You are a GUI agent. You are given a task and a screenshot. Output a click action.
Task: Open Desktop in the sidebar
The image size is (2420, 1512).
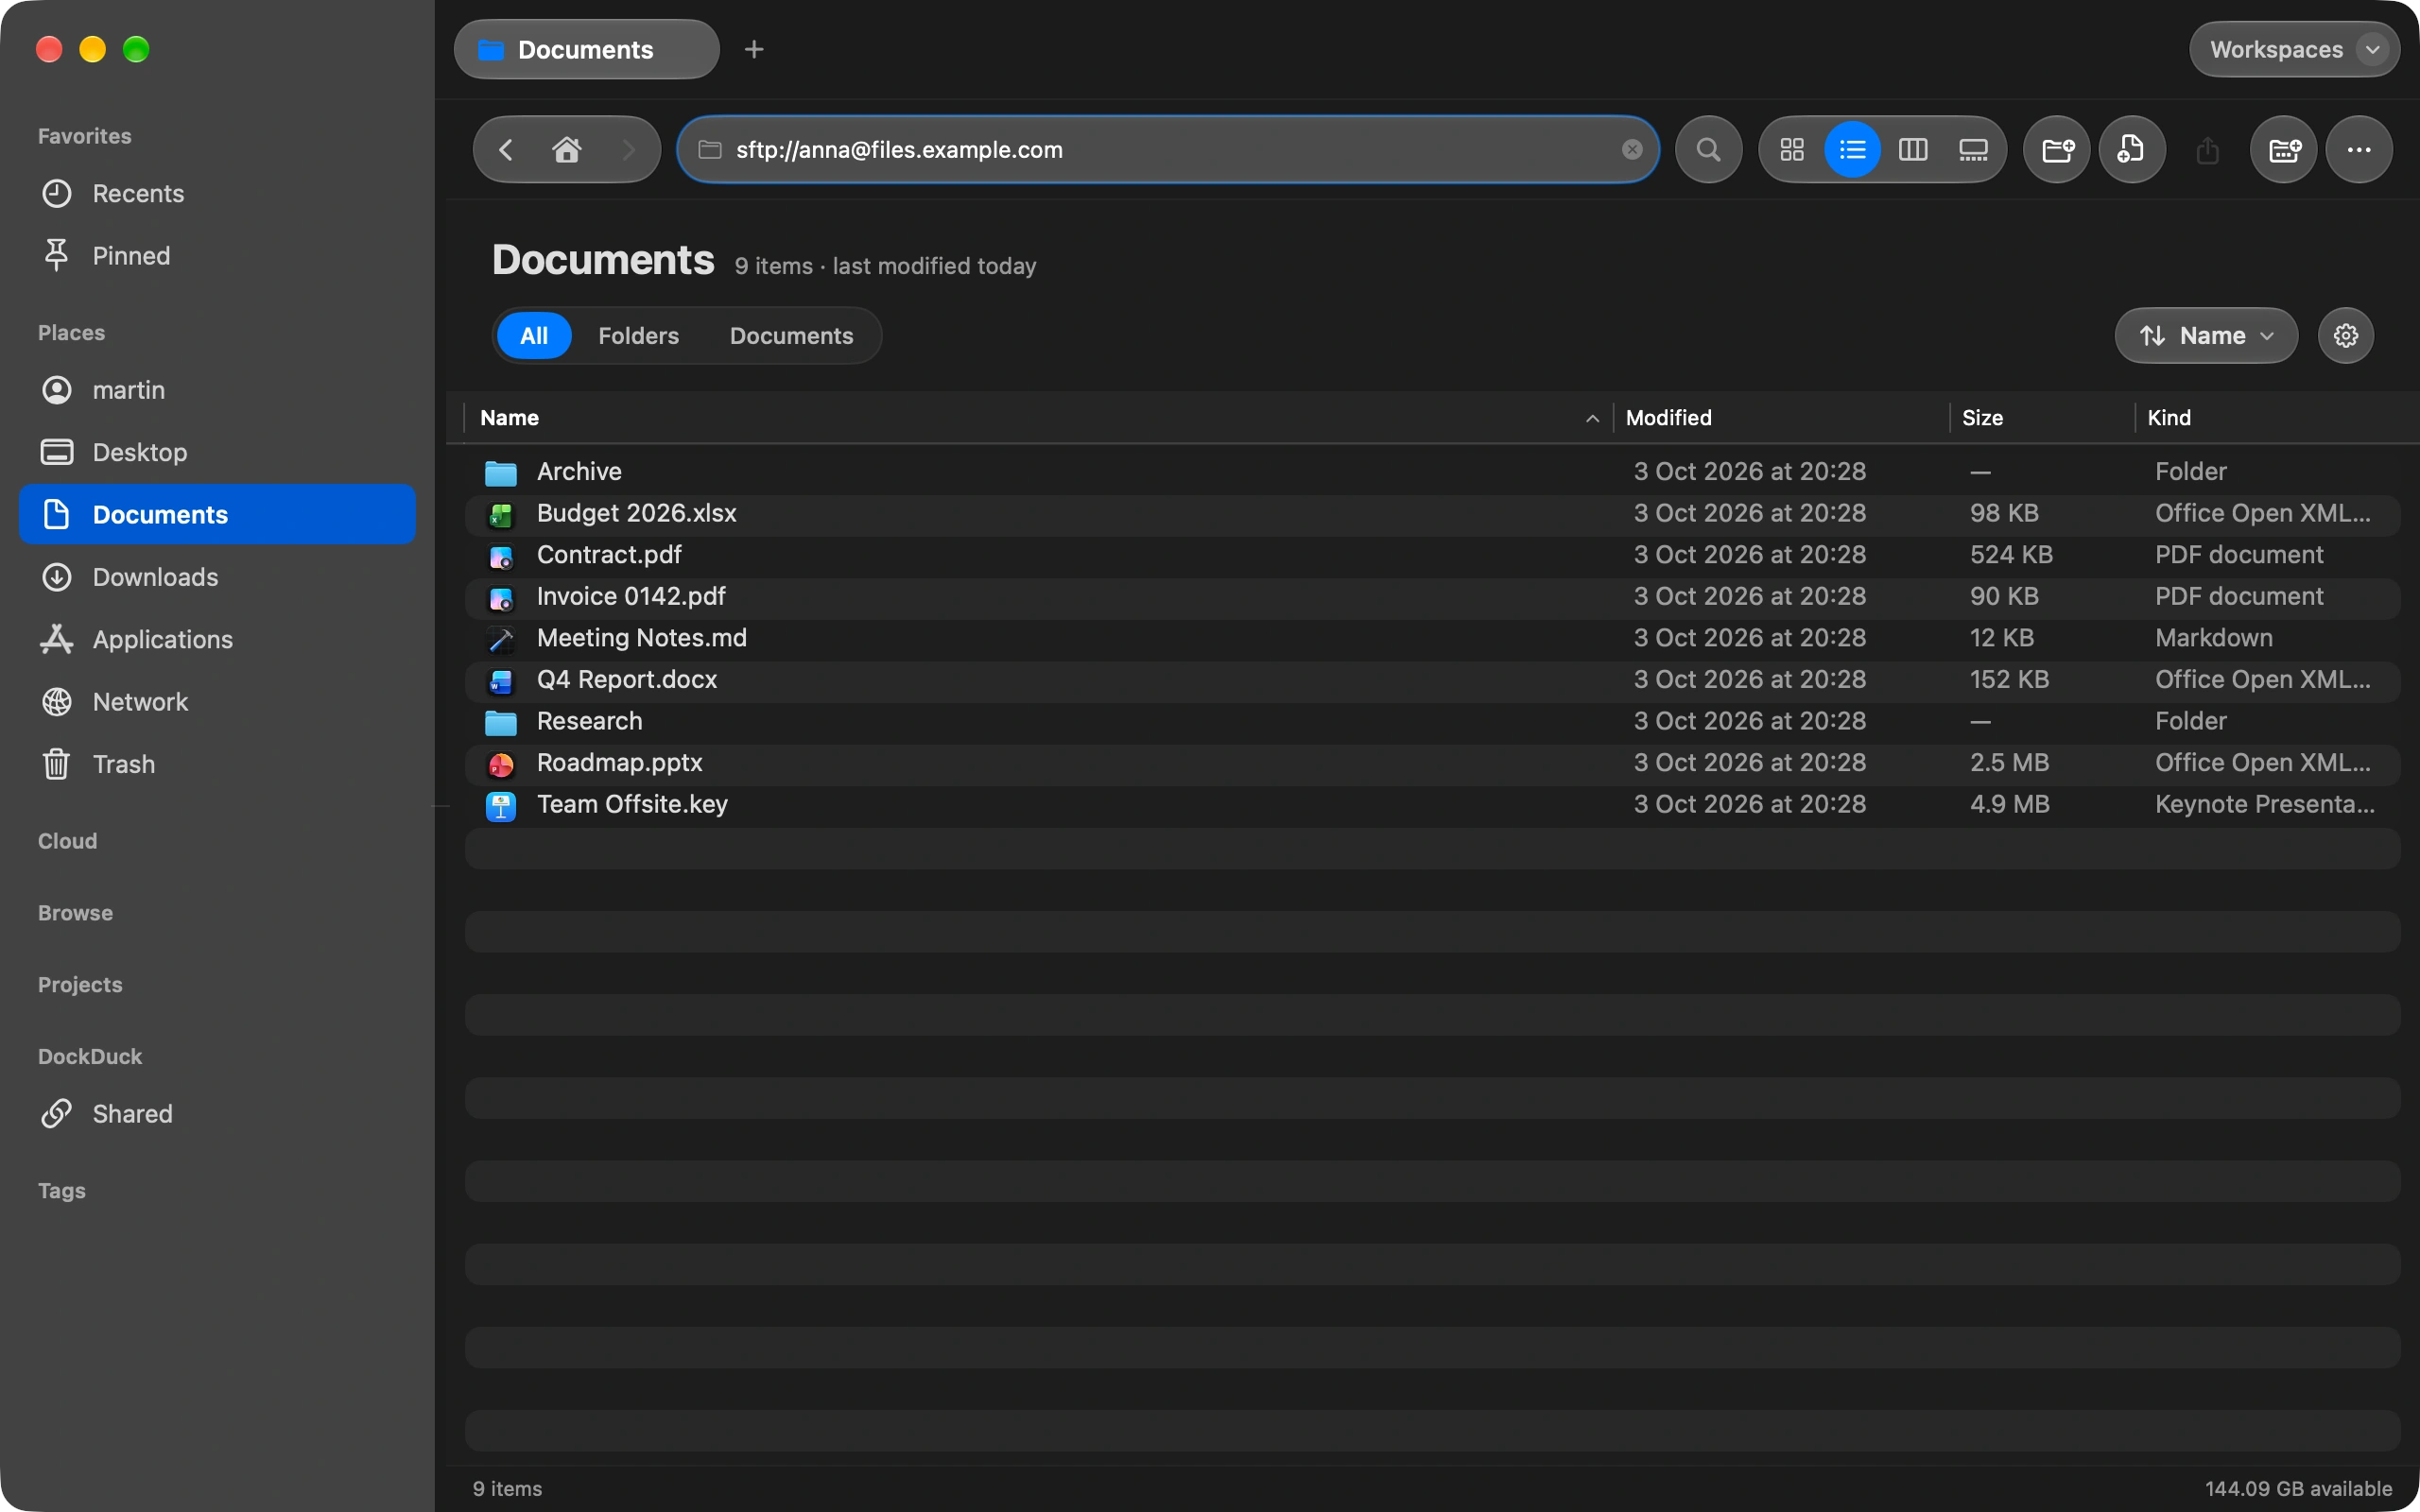(x=217, y=453)
